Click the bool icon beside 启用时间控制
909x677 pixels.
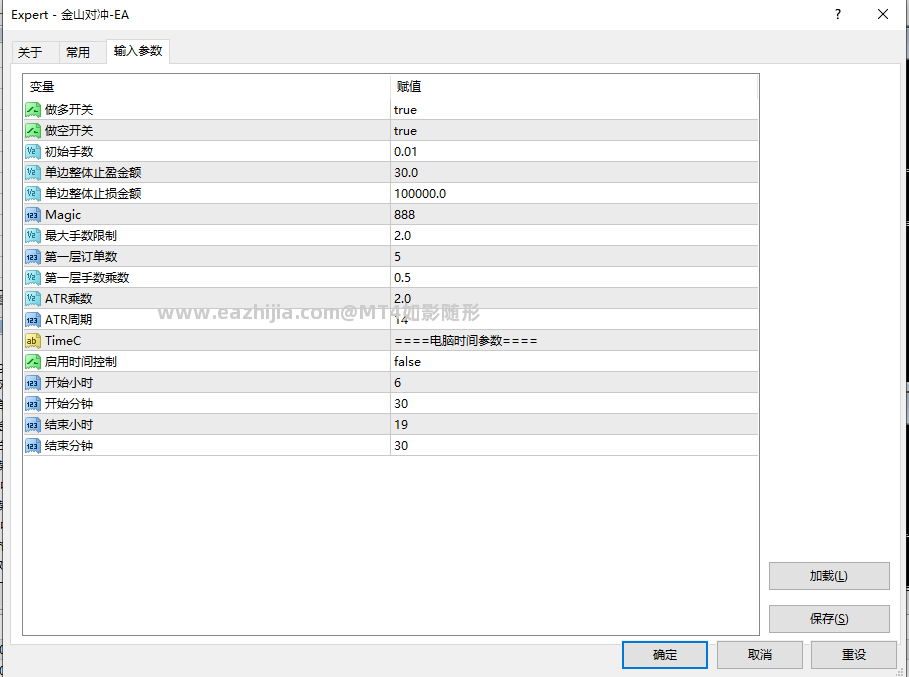coord(33,362)
